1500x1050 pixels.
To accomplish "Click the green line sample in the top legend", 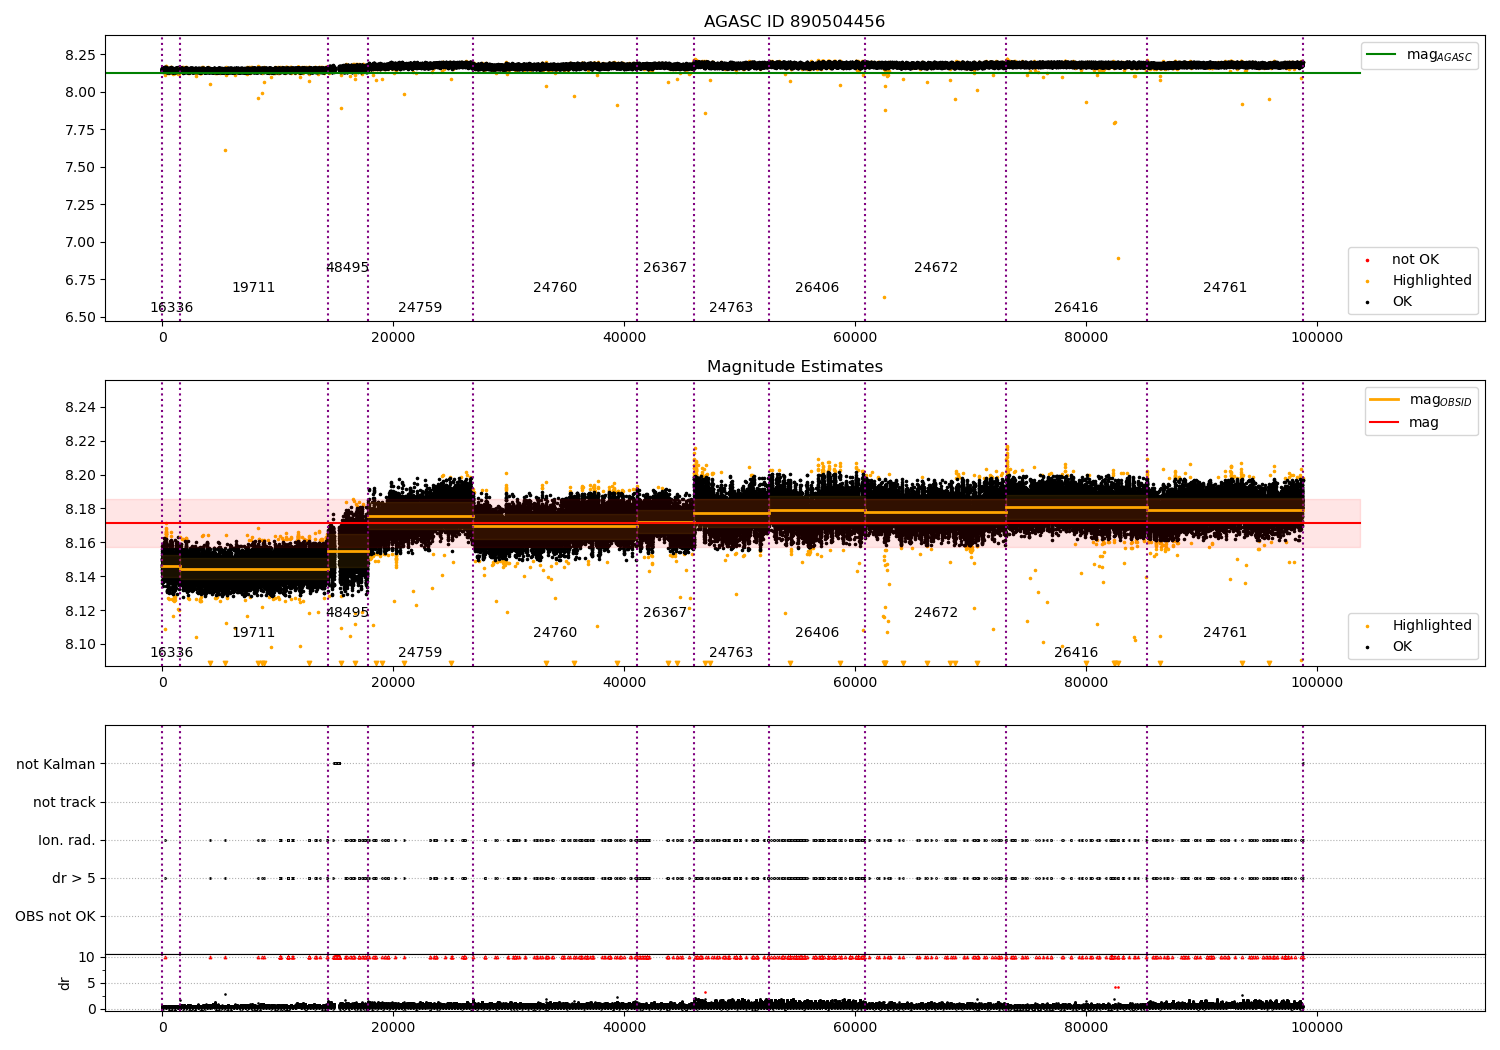I will [x=1382, y=55].
